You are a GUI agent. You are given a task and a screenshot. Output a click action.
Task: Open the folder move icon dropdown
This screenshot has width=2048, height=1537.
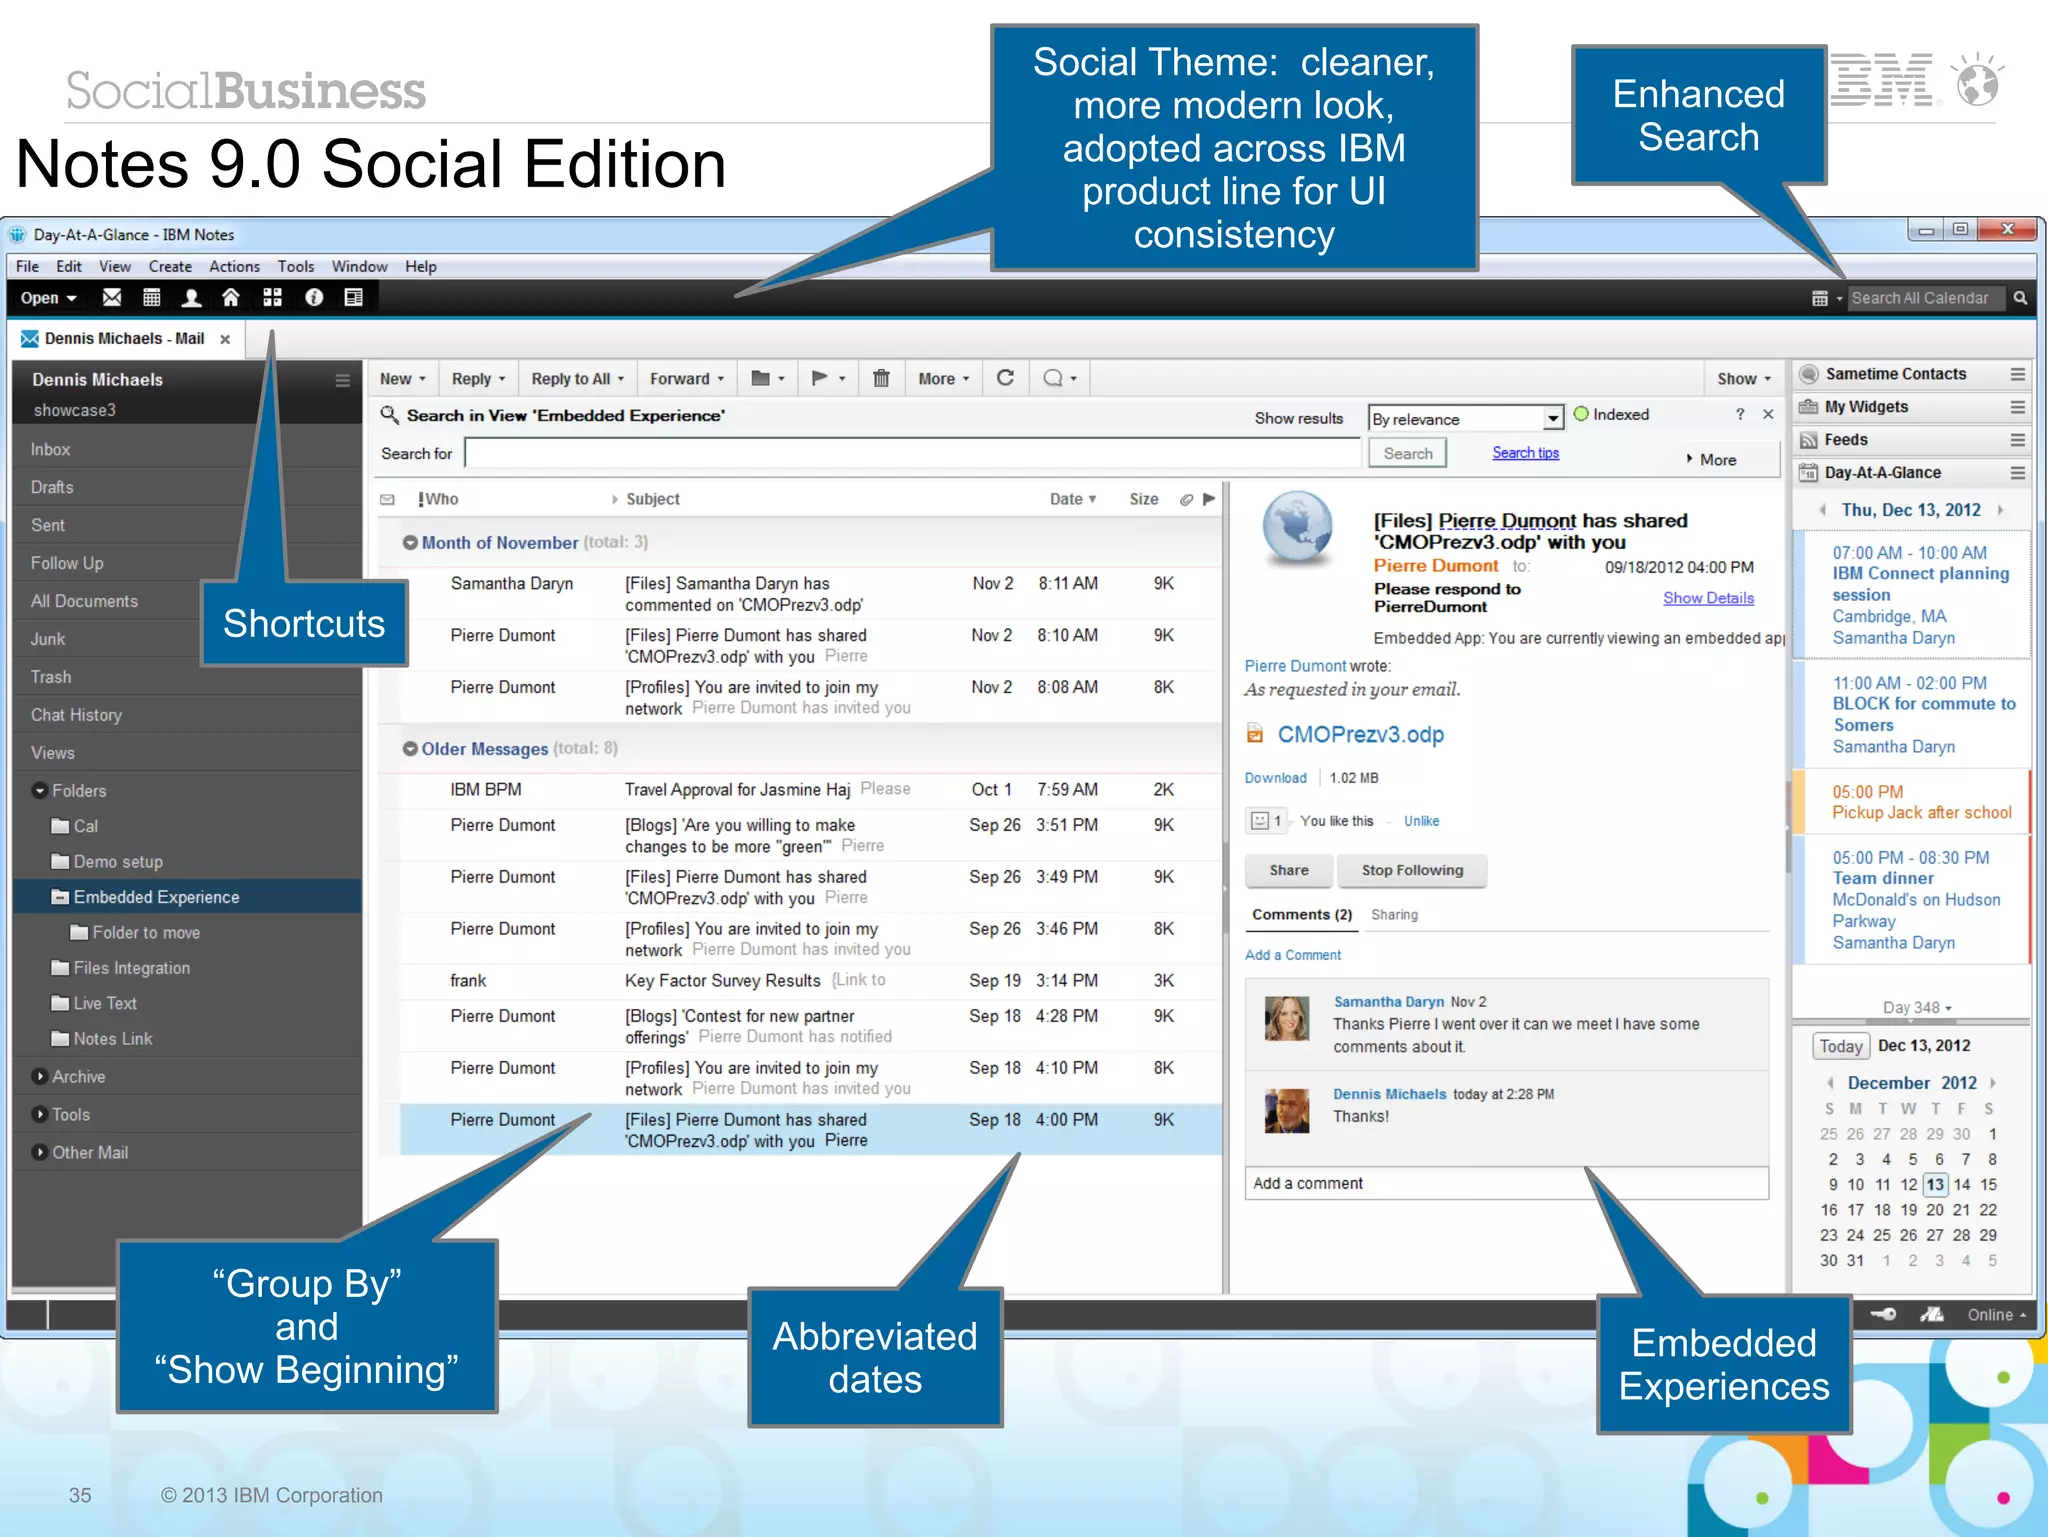[x=768, y=378]
